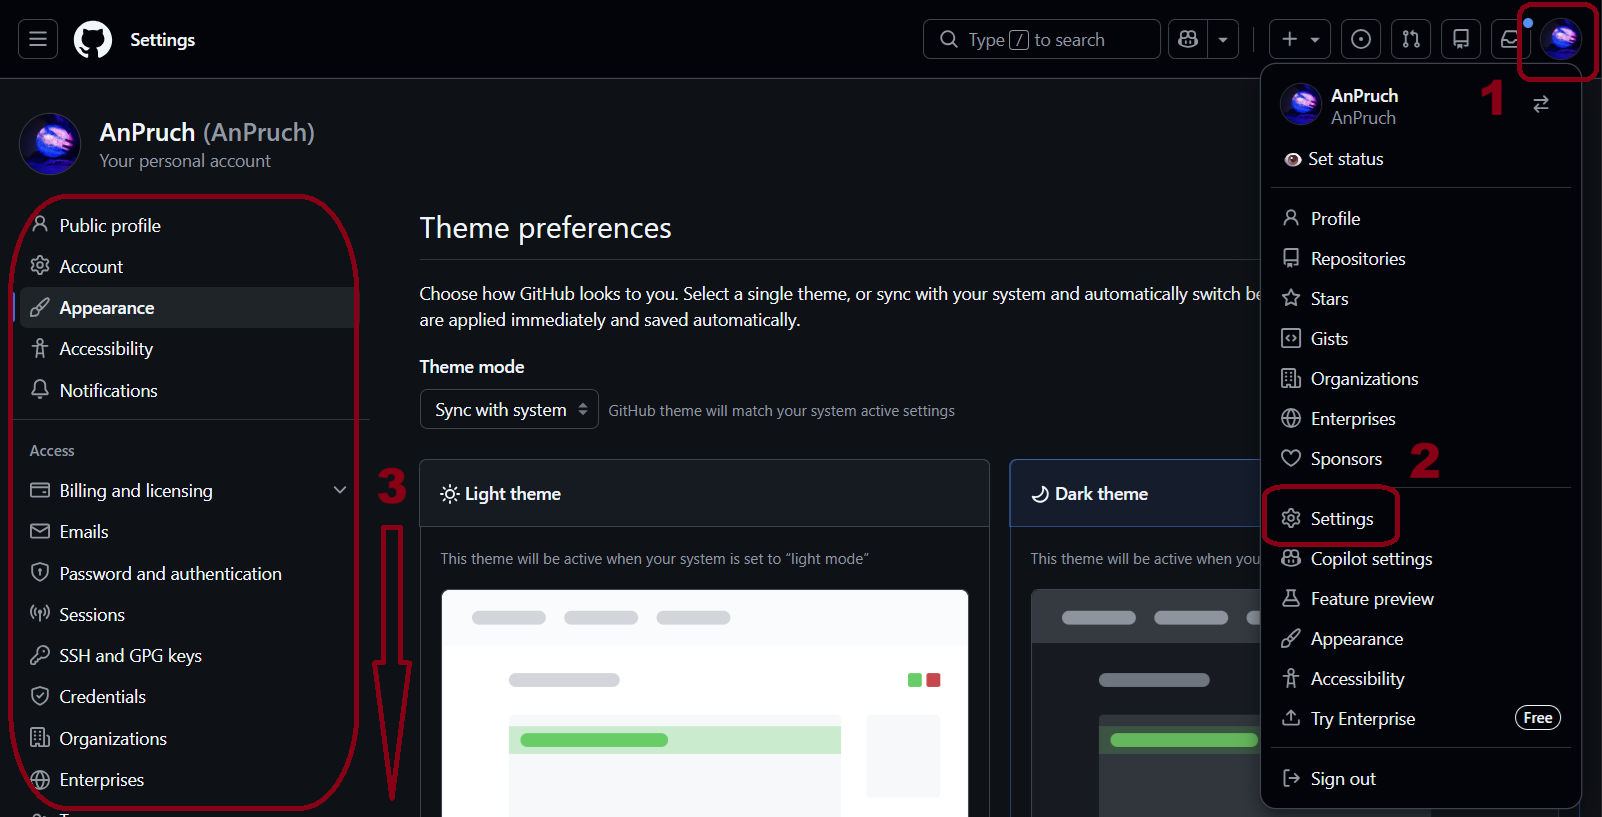Click the Light theme card header
Viewport: 1602px width, 817px height.
704,493
